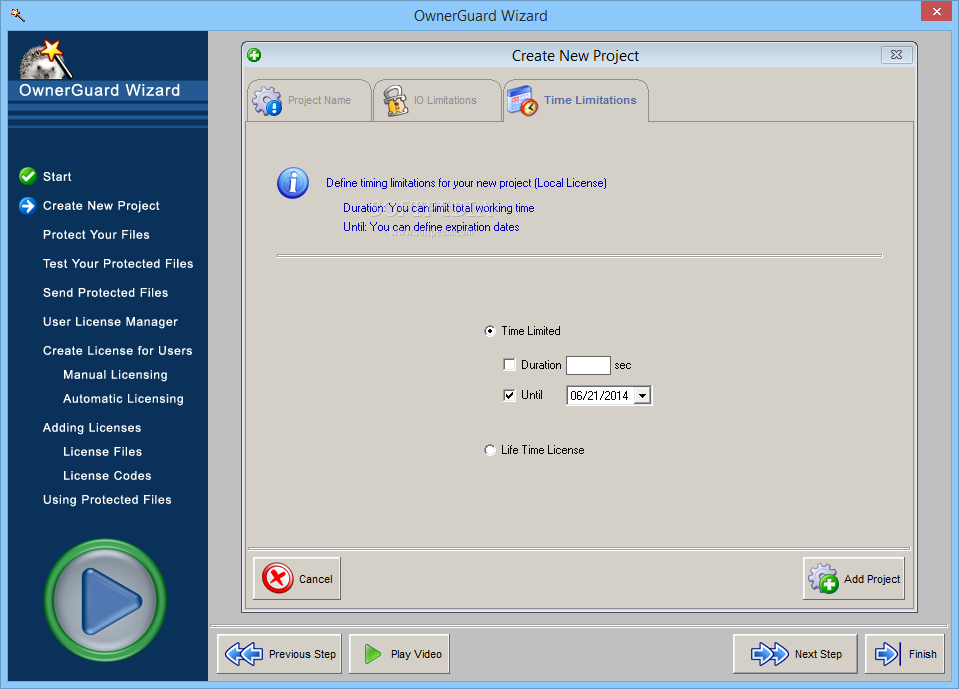Click the blue arrow icon beside Create New Project
The height and width of the screenshot is (689, 959).
(28, 206)
